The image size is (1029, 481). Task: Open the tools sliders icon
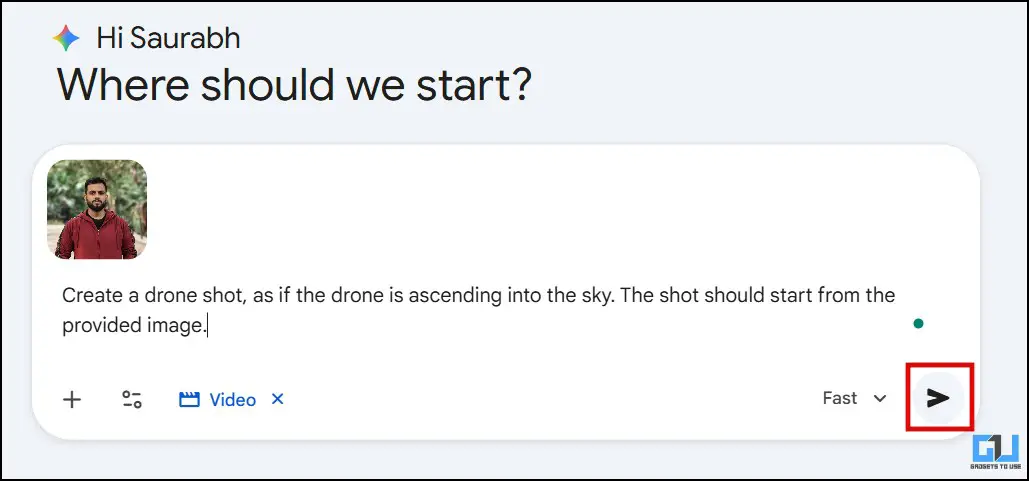tap(132, 400)
